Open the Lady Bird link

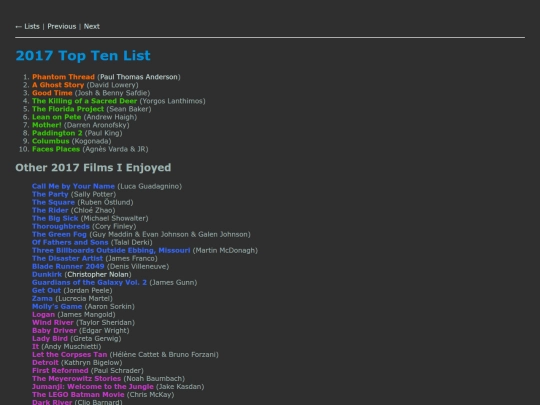tap(50, 339)
